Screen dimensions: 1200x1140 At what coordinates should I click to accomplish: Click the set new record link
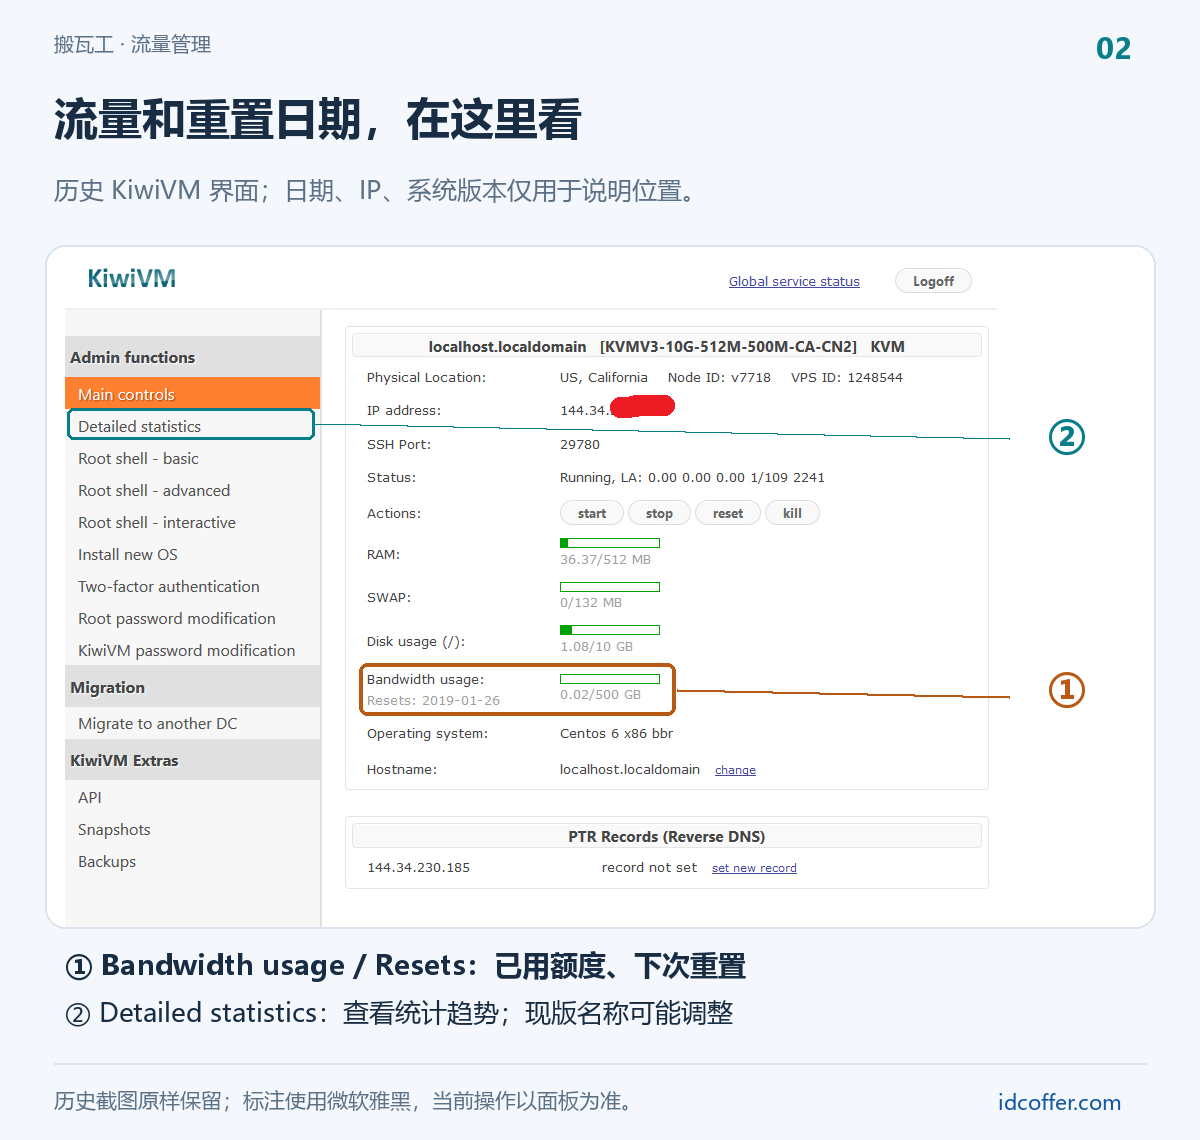tap(754, 868)
